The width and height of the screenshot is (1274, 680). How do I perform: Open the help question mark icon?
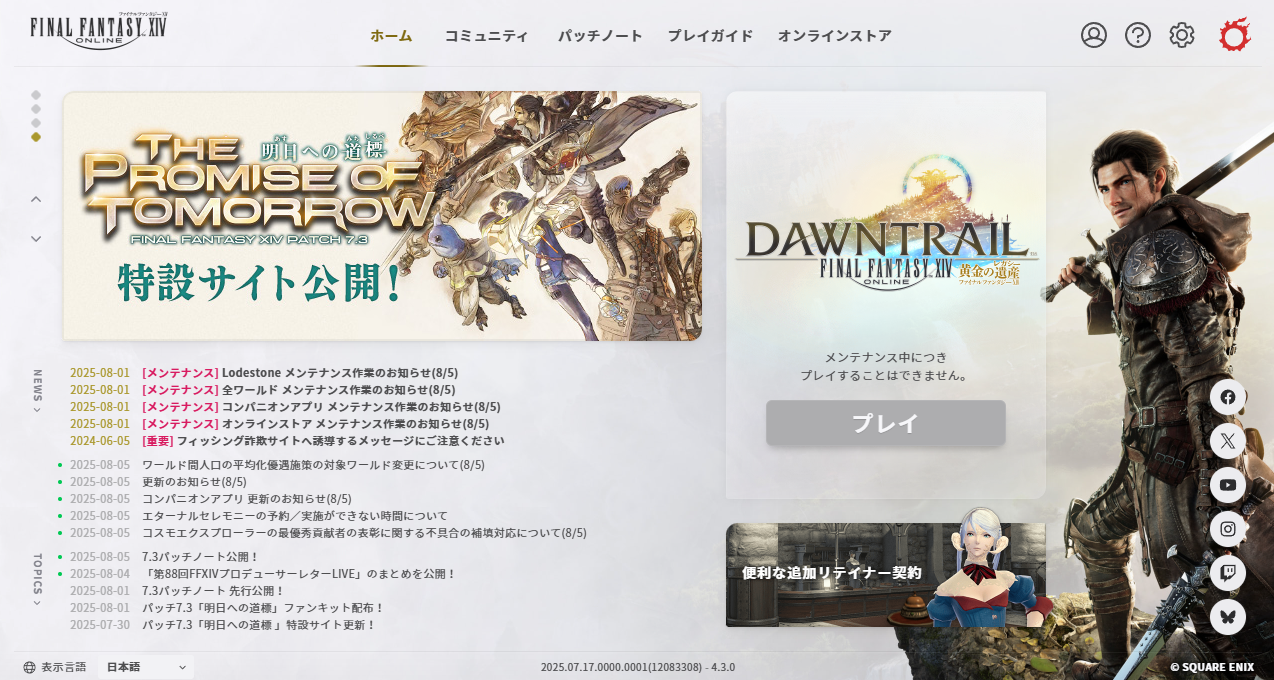coord(1138,35)
